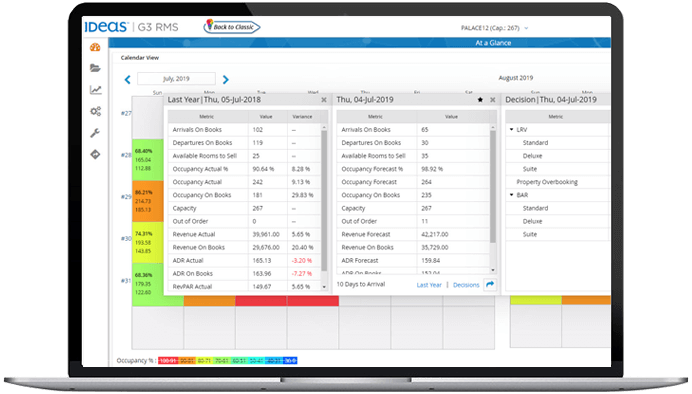Go to previous month arrow
The width and height of the screenshot is (692, 394).
tap(128, 79)
